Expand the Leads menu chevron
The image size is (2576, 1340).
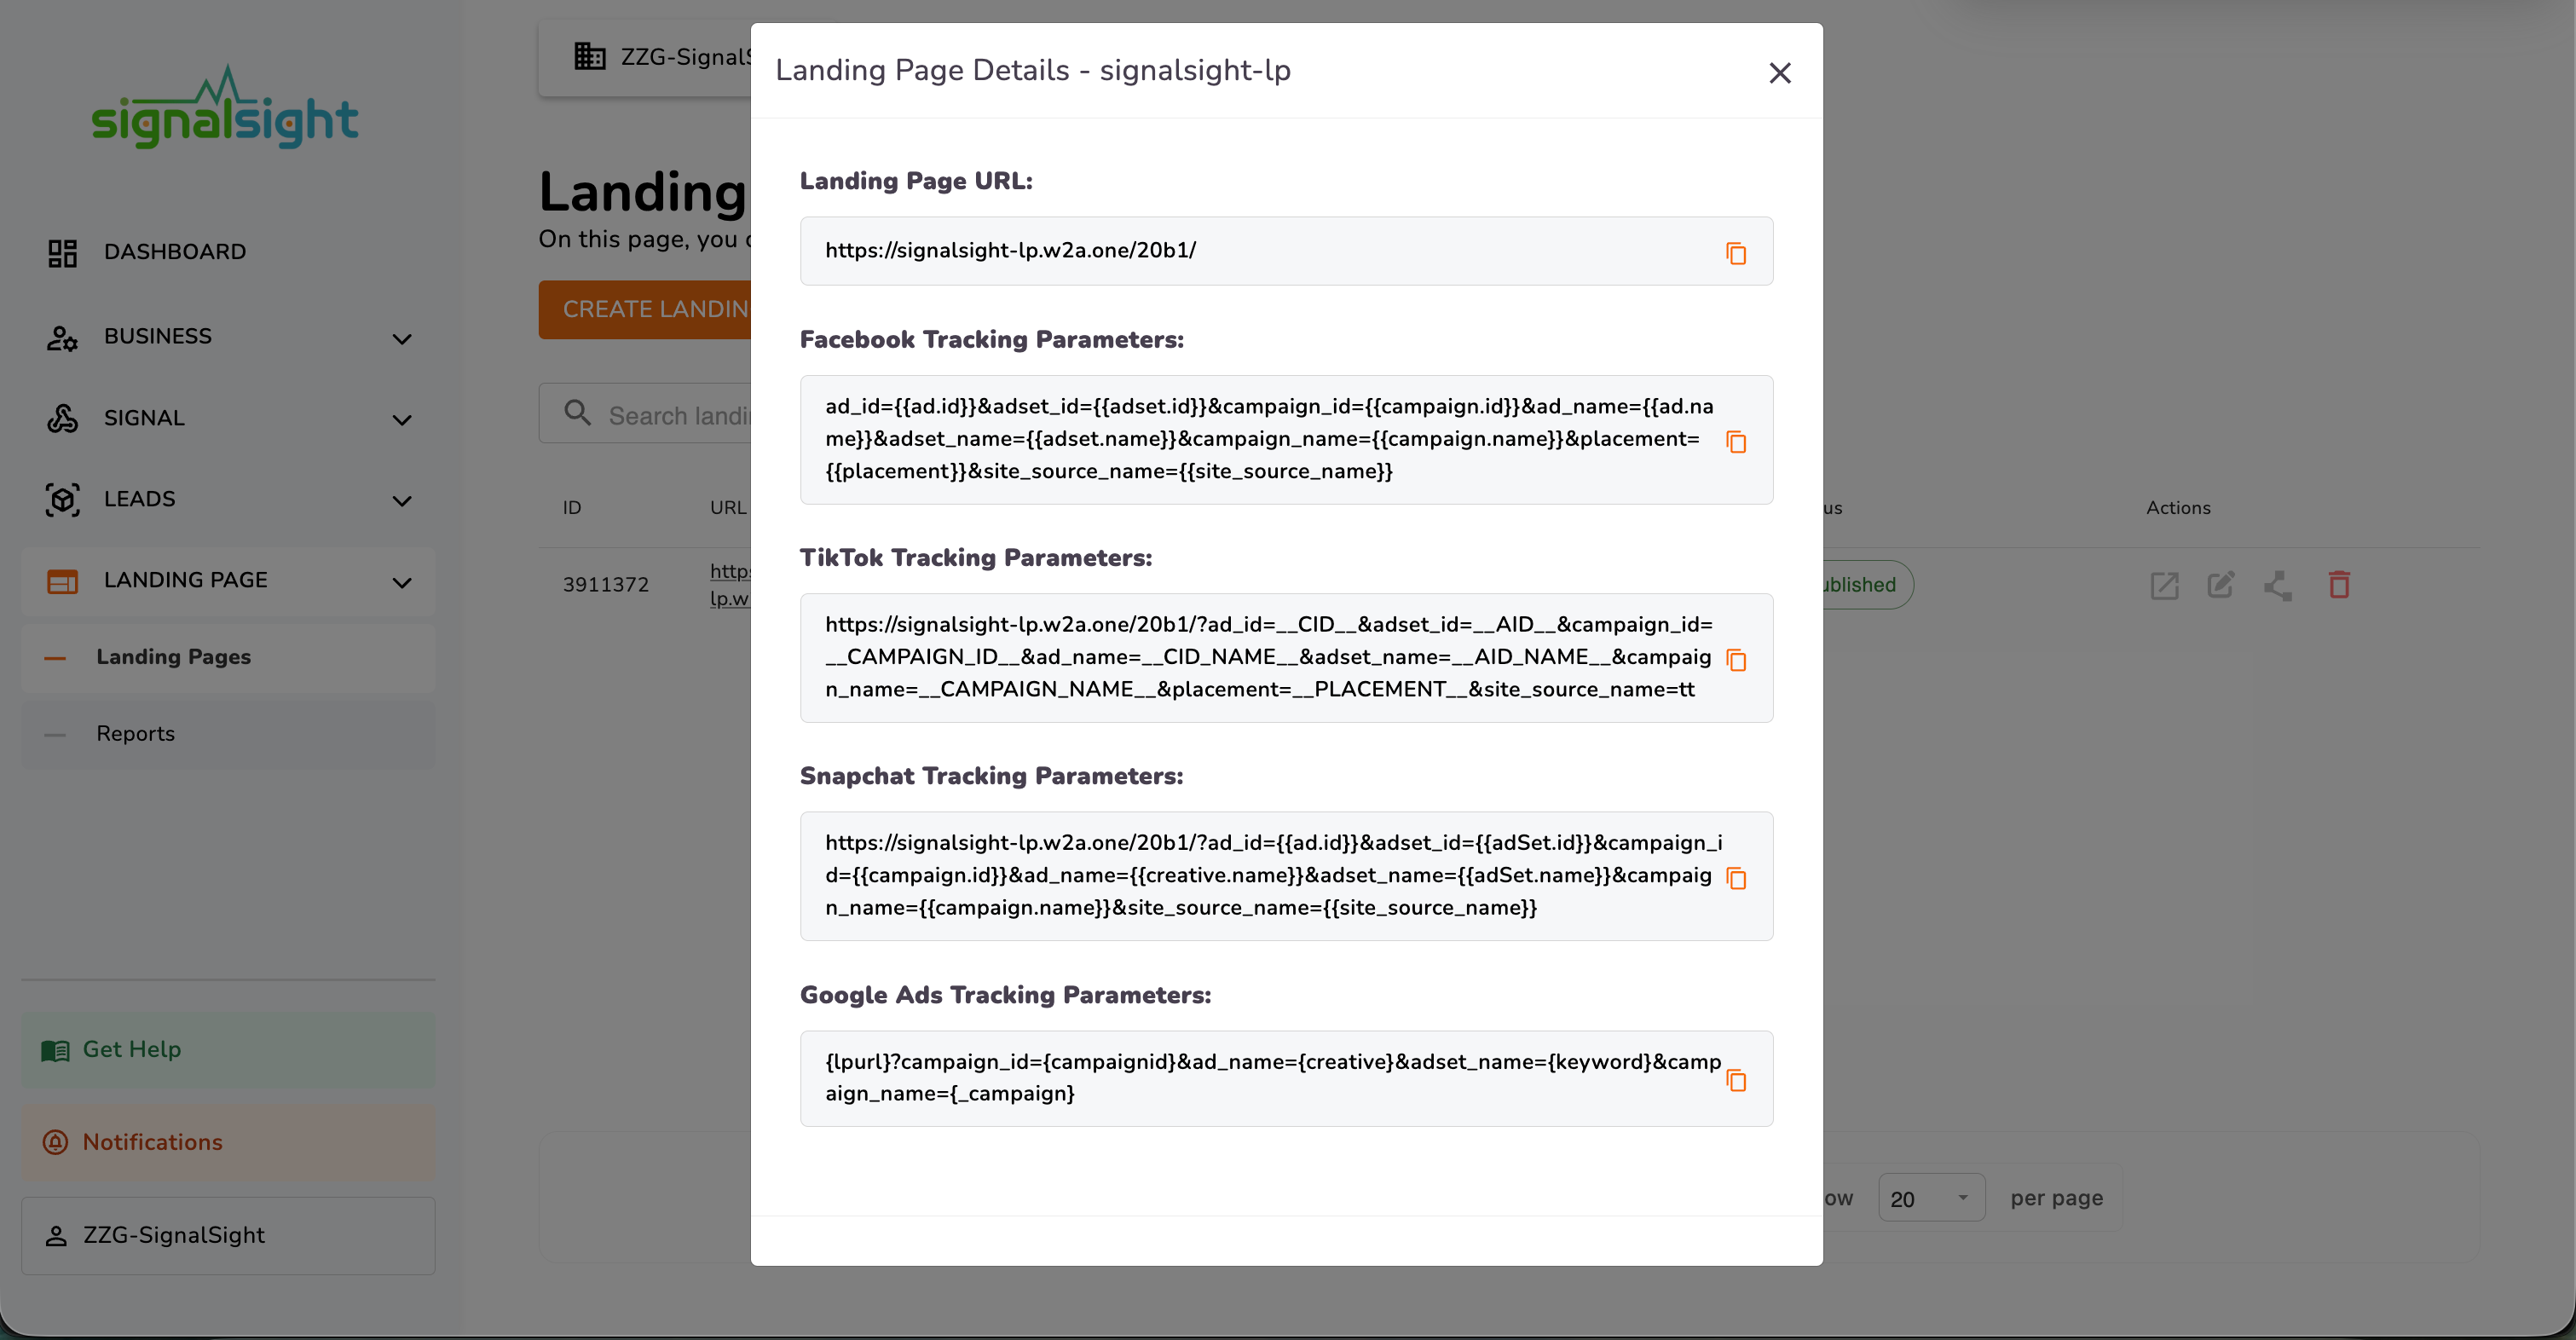pos(402,501)
